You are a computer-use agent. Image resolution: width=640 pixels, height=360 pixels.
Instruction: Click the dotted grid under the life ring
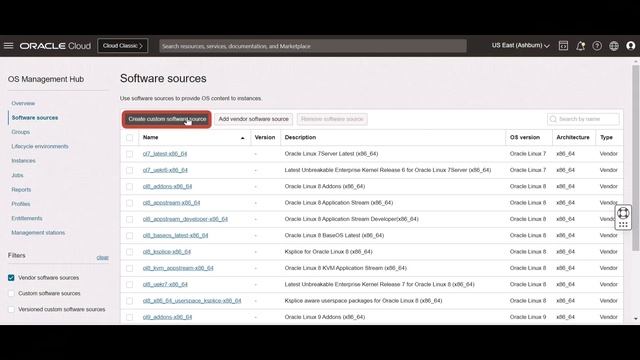click(623, 224)
